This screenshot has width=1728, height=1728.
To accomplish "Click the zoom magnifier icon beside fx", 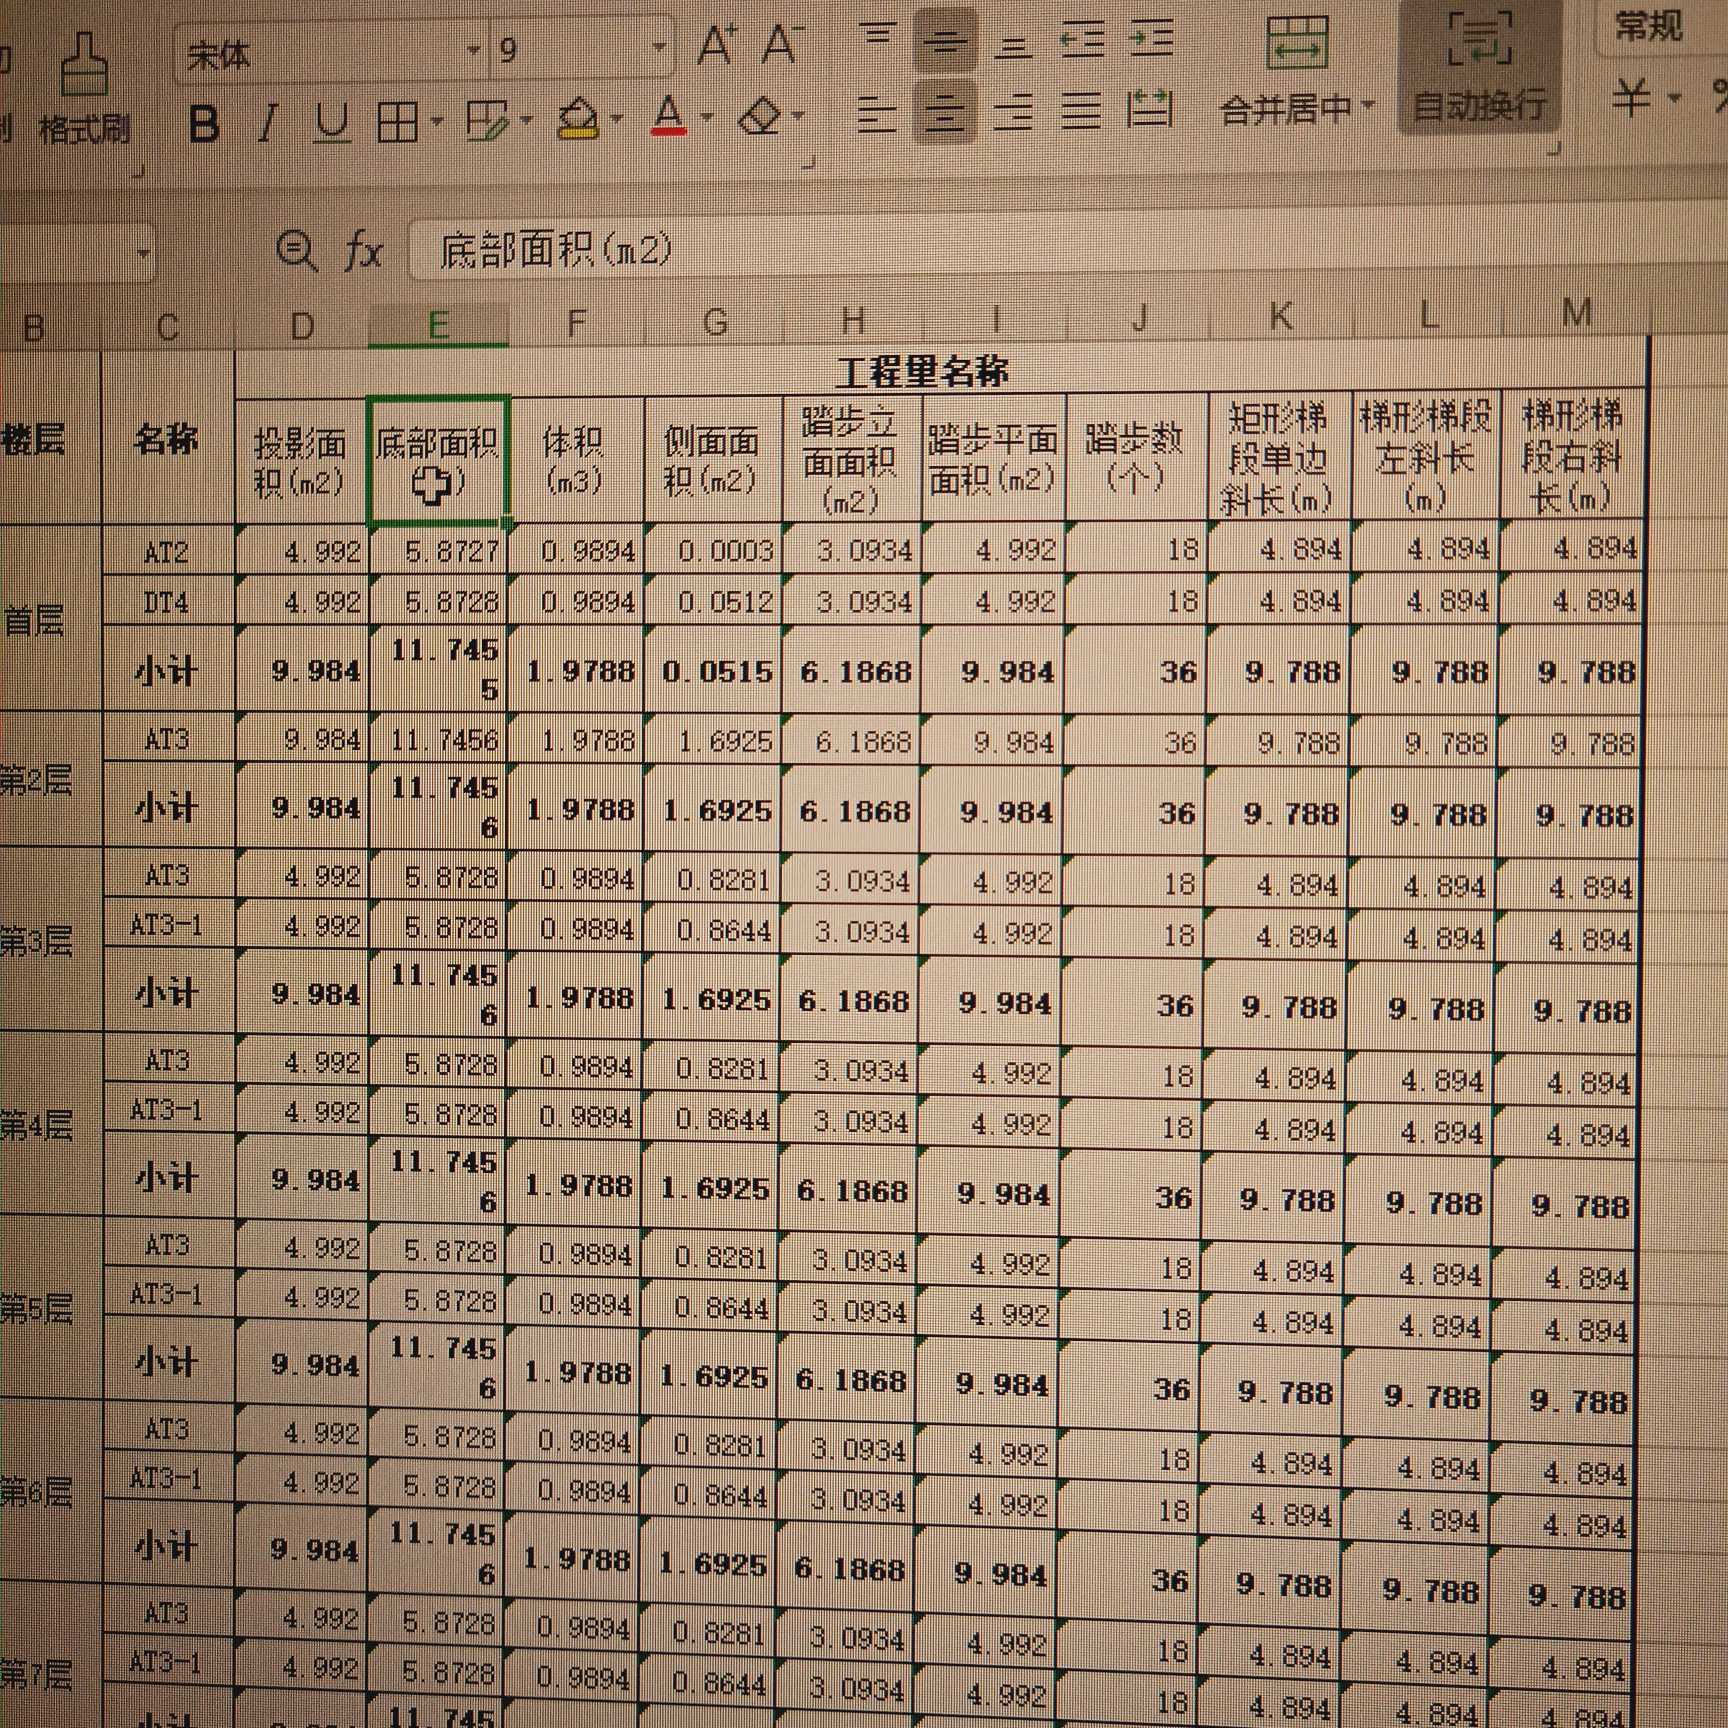I will [297, 250].
